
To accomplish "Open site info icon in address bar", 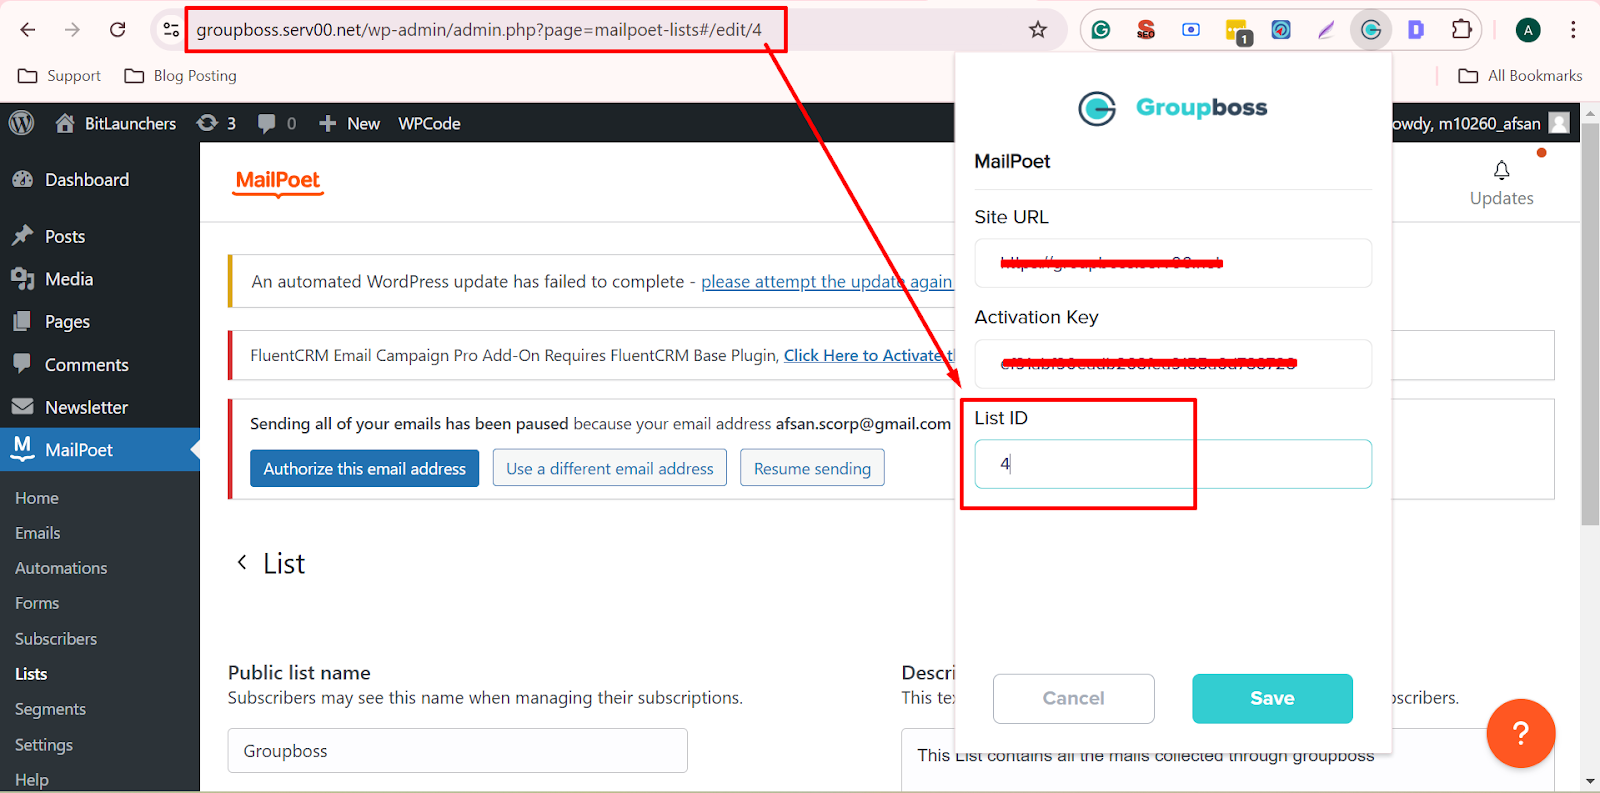I will click(x=171, y=30).
